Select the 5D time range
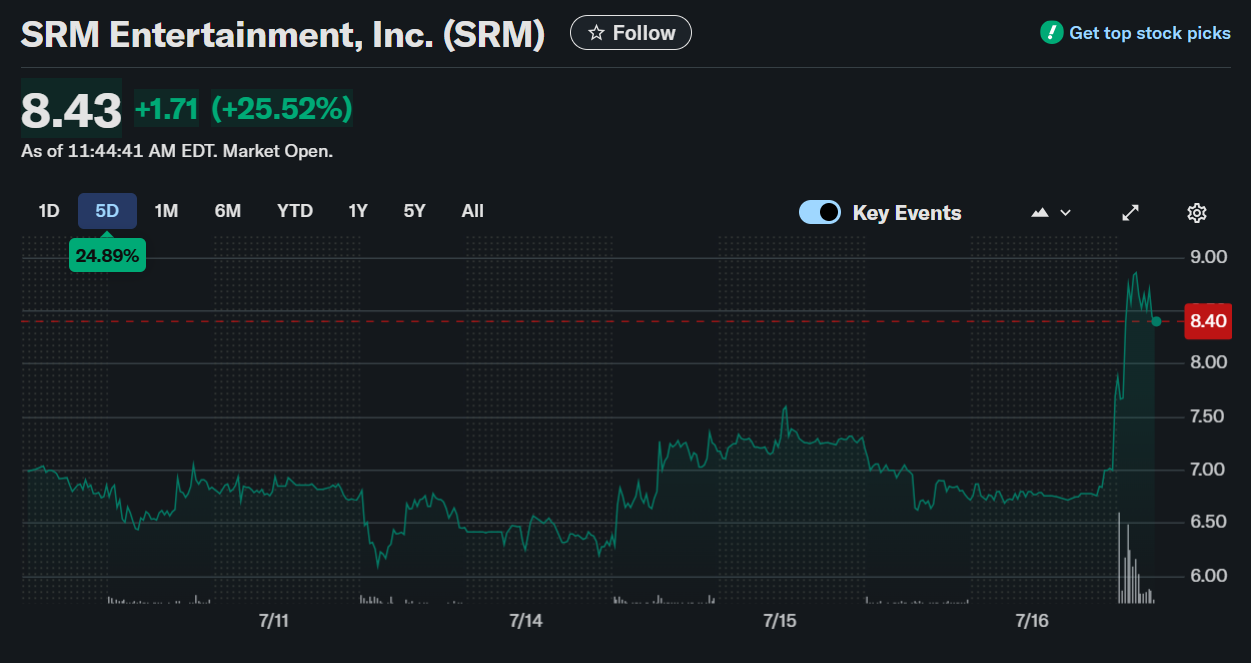The height and width of the screenshot is (663, 1251). pyautogui.click(x=107, y=211)
